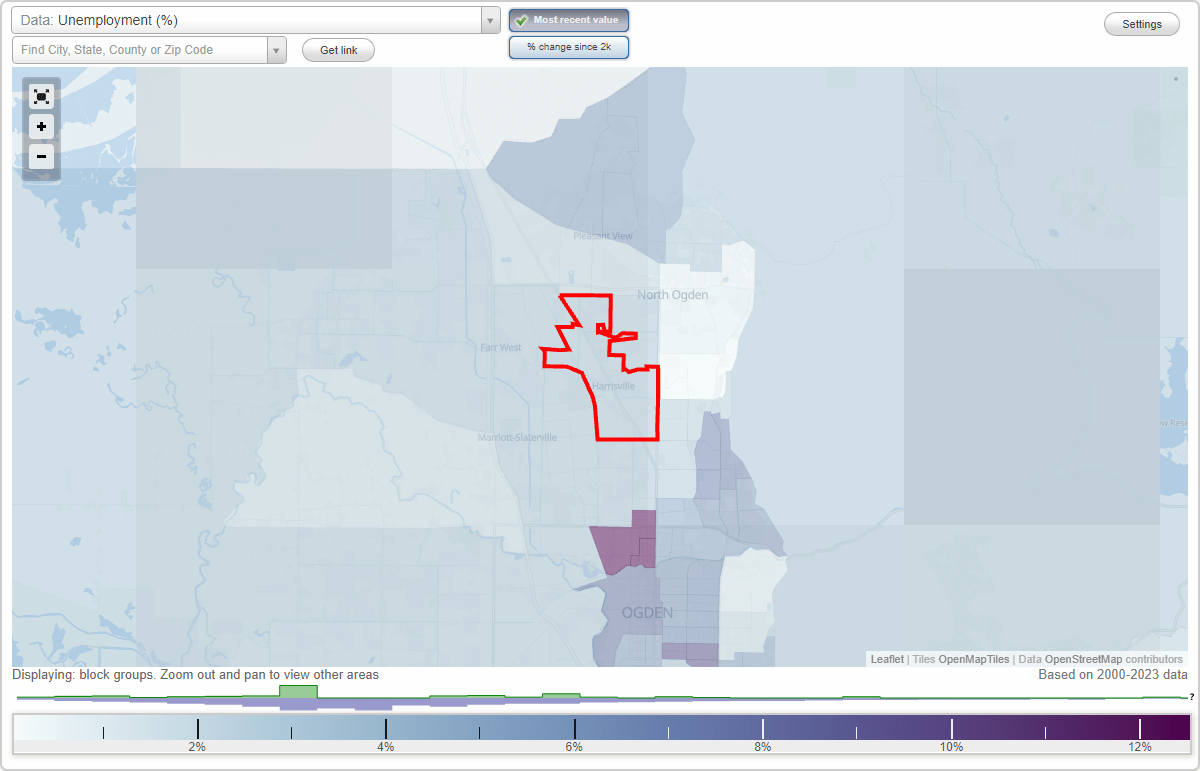1200x771 pixels.
Task: Click the Leaflet attribution link
Action: click(x=886, y=659)
